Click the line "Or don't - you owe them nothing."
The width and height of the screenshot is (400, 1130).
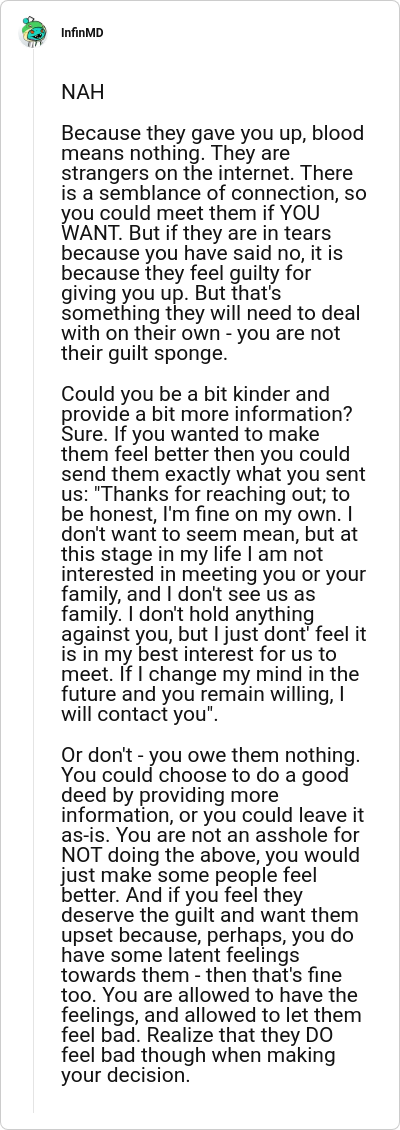[211, 755]
